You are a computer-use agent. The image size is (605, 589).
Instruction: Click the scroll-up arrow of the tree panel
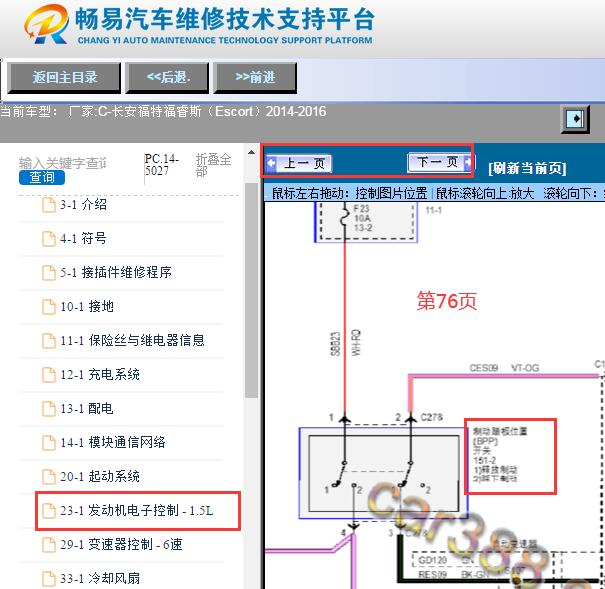pyautogui.click(x=251, y=152)
